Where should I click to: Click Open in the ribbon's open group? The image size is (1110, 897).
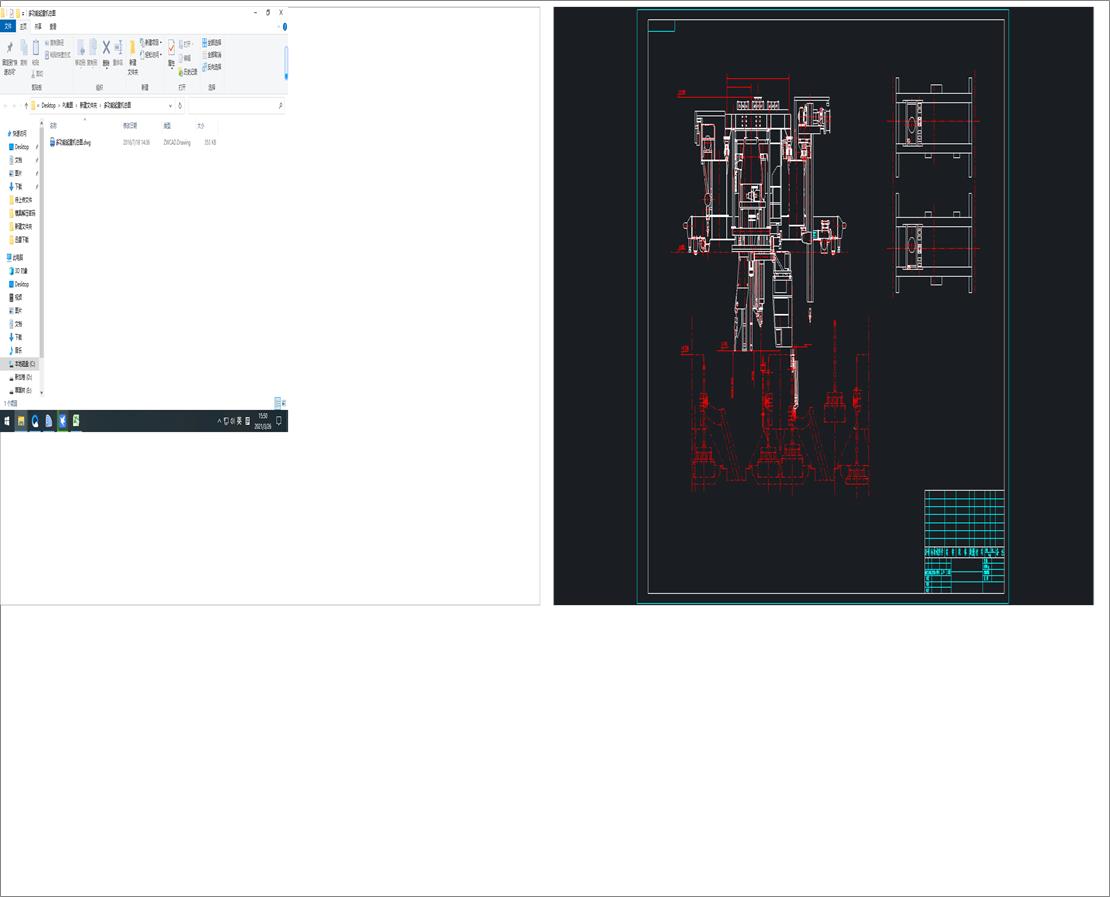pos(186,44)
